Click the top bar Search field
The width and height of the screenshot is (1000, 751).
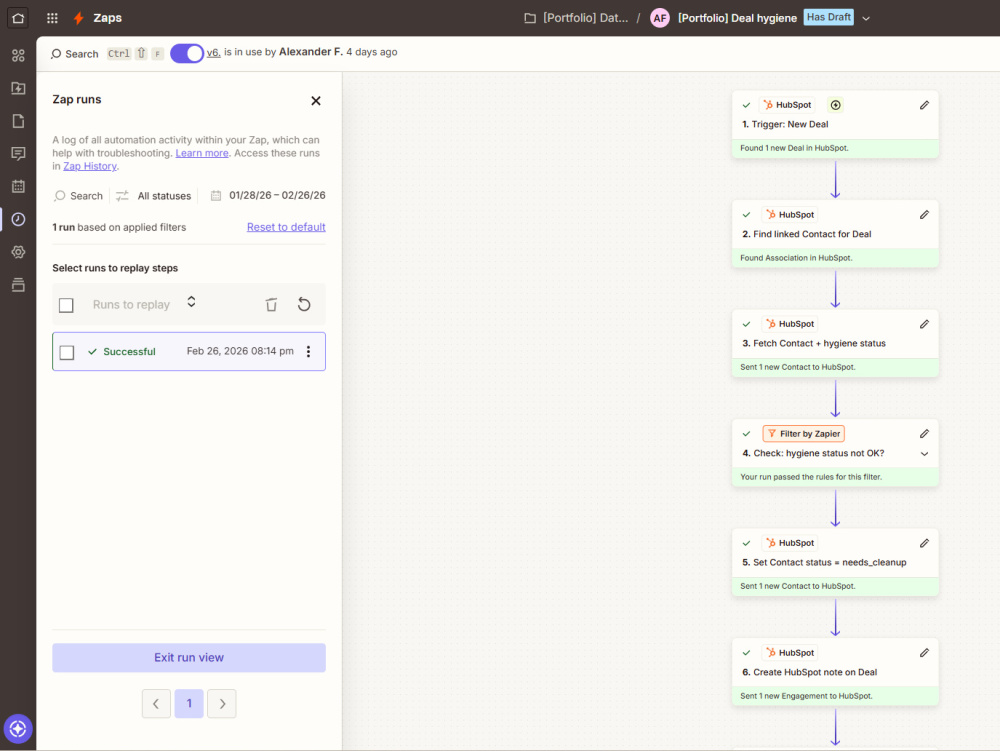(x=75, y=54)
